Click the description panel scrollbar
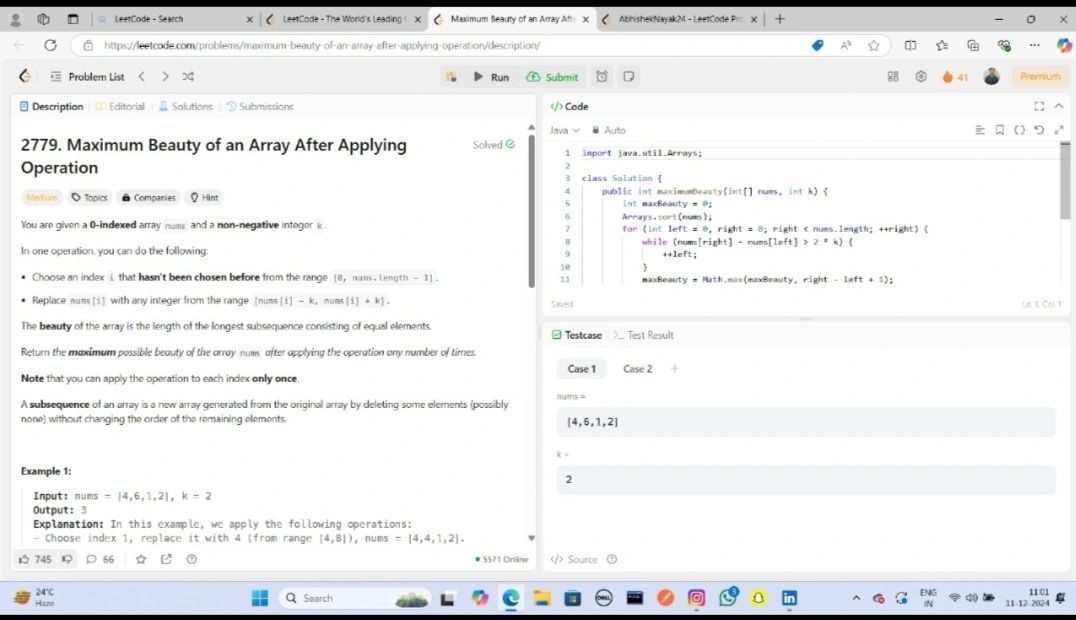 click(531, 211)
